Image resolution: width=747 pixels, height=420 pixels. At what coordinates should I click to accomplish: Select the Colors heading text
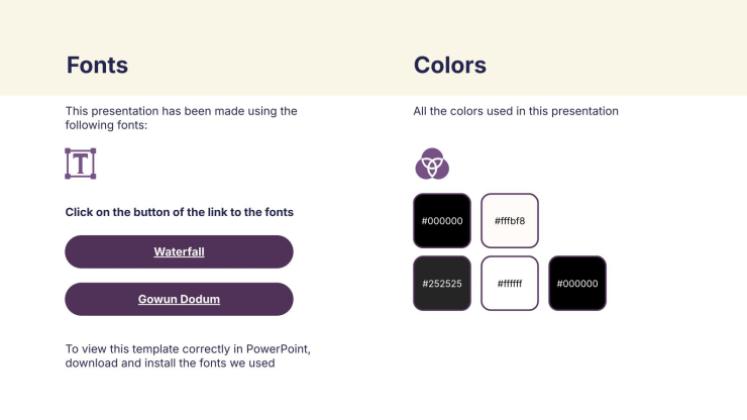[449, 66]
